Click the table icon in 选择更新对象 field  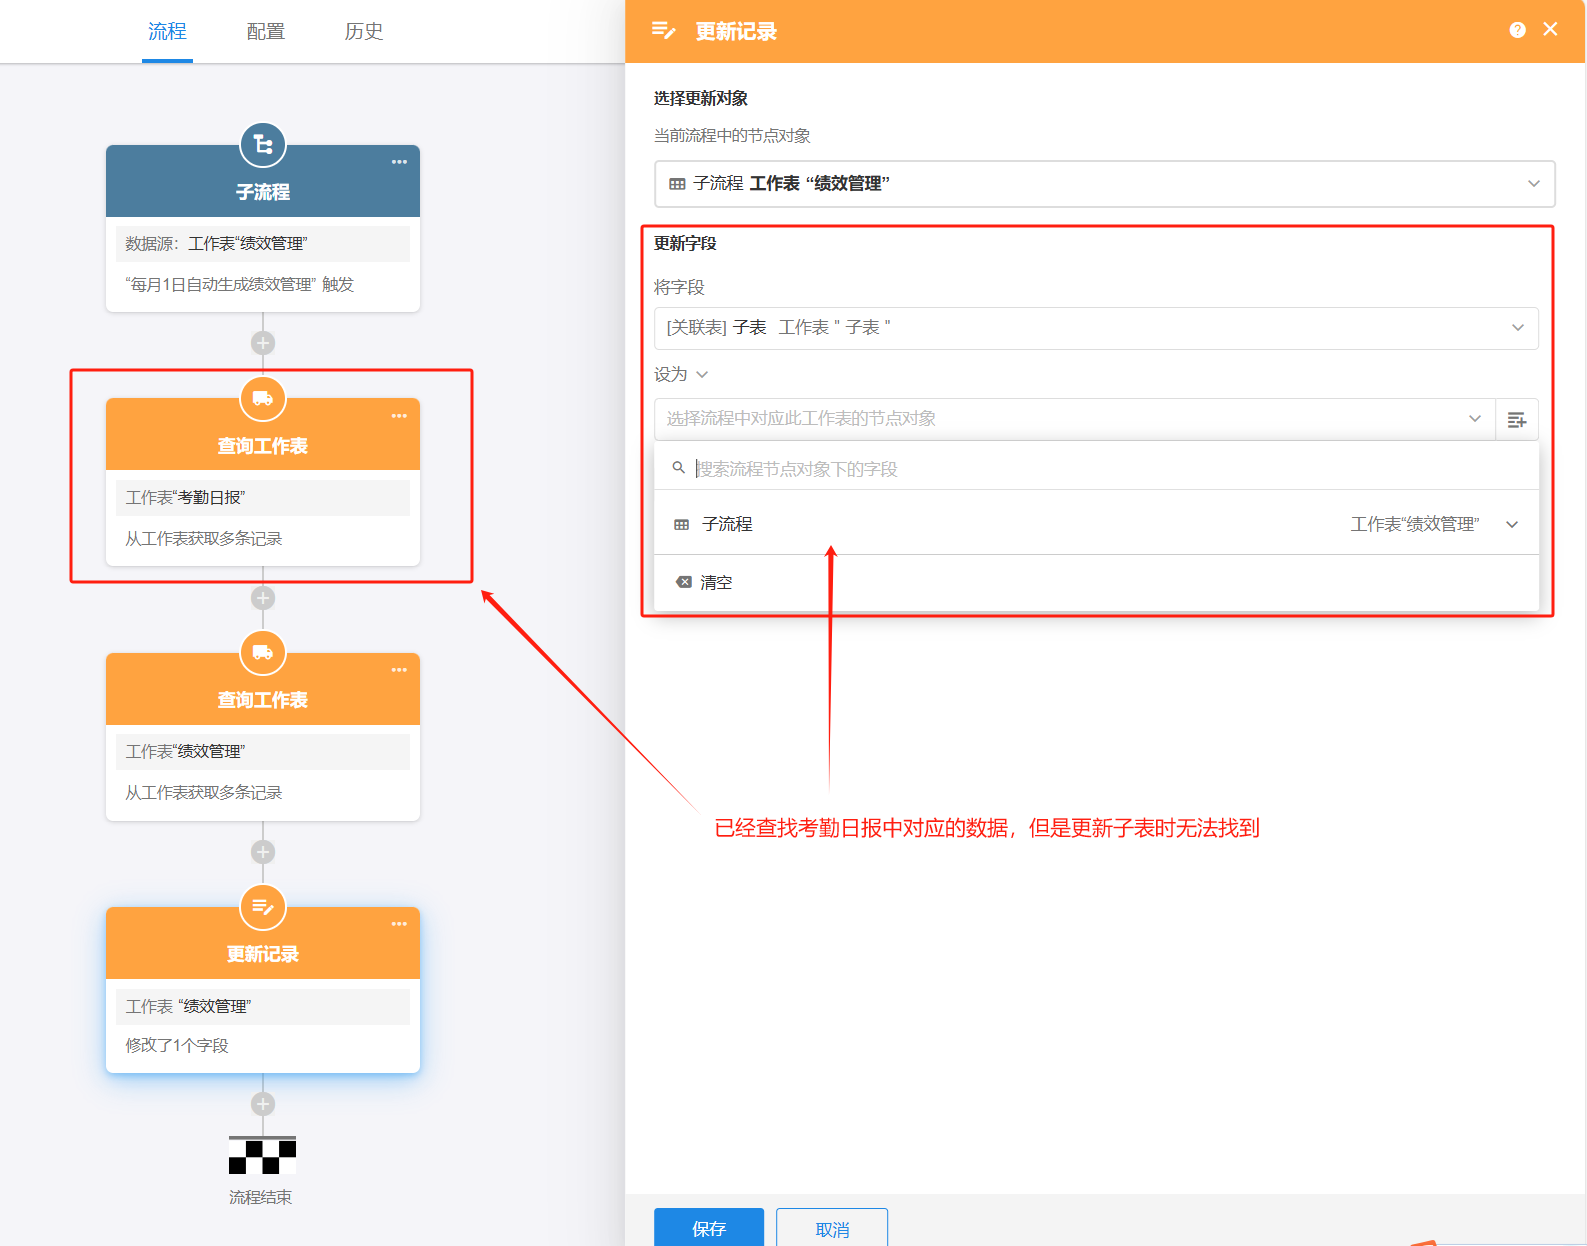point(677,184)
